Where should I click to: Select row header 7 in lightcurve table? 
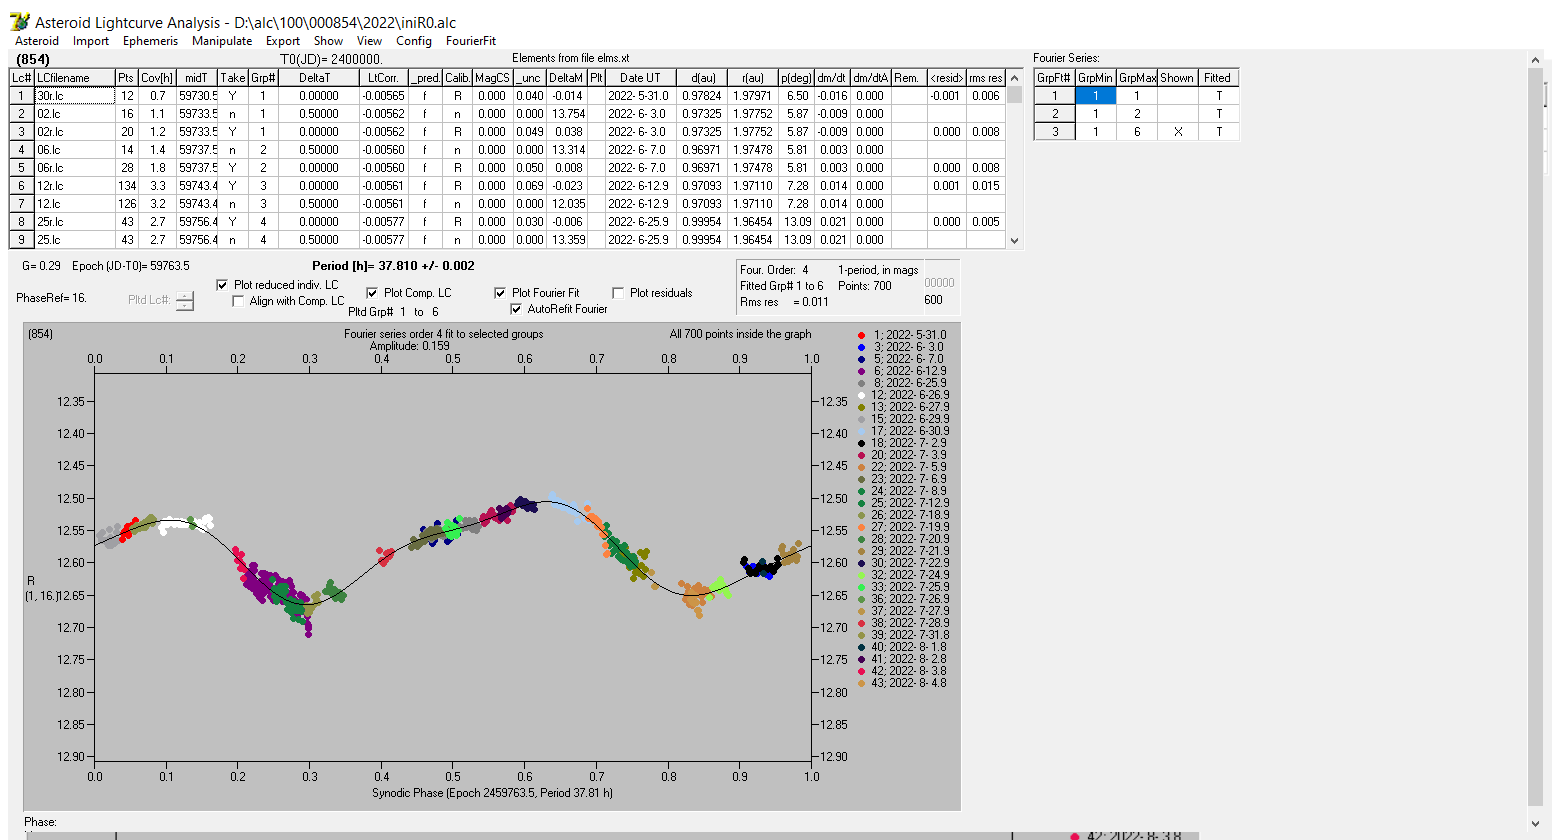[22, 204]
